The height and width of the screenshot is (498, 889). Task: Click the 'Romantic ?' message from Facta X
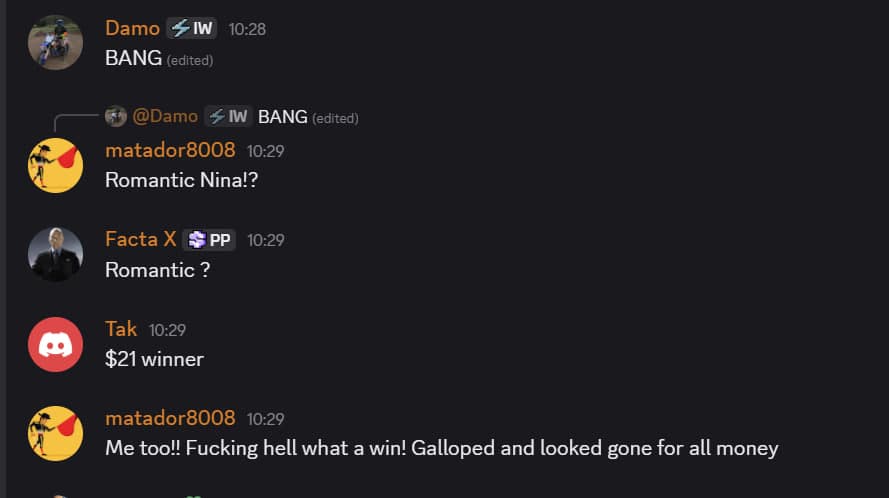click(x=158, y=270)
